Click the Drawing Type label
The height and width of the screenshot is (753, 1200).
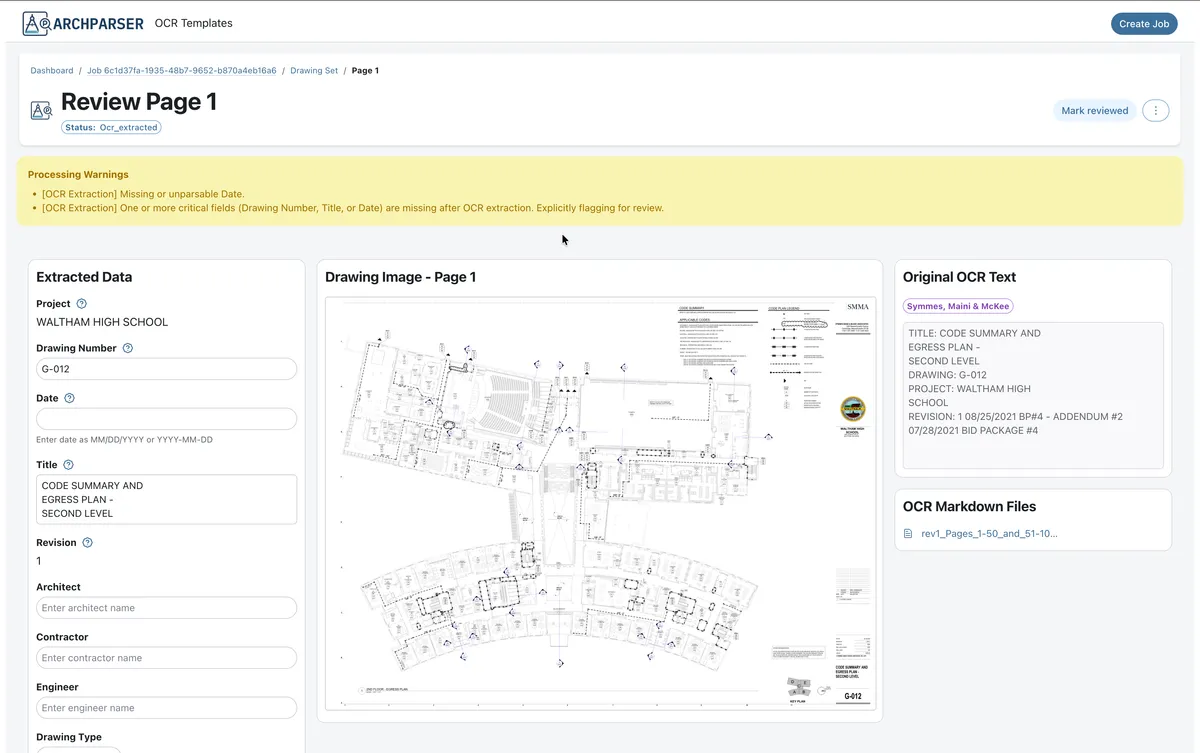click(x=69, y=737)
